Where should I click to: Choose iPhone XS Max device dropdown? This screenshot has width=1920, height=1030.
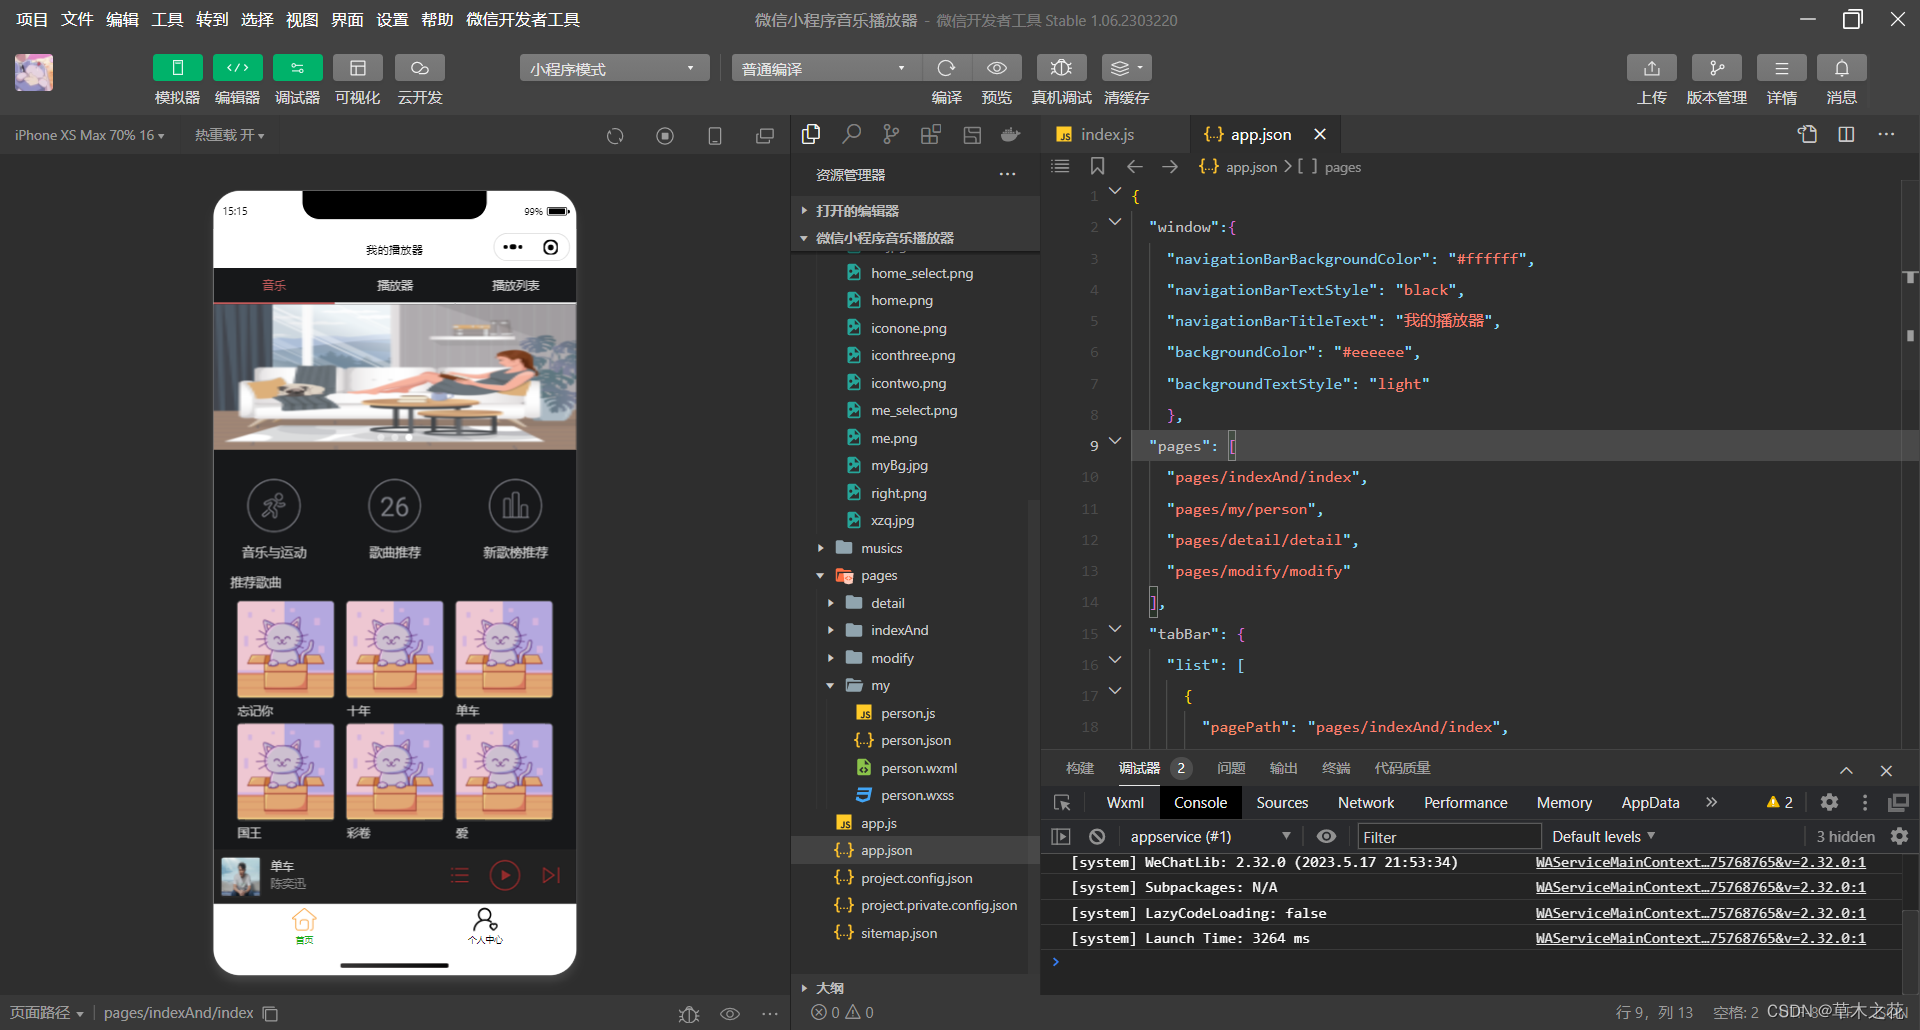tap(89, 135)
